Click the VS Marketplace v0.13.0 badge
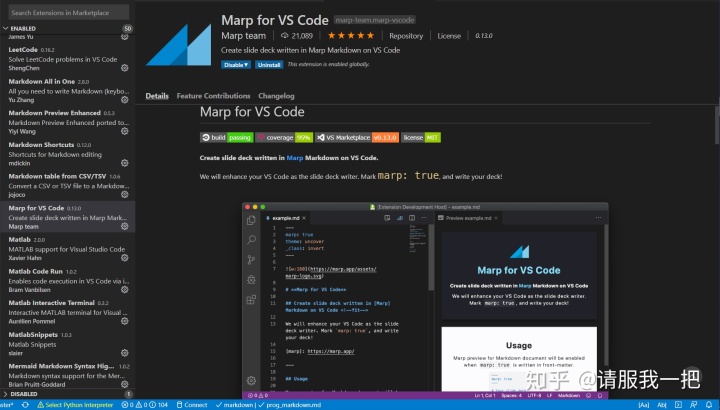This screenshot has width=720, height=410. pyautogui.click(x=357, y=137)
